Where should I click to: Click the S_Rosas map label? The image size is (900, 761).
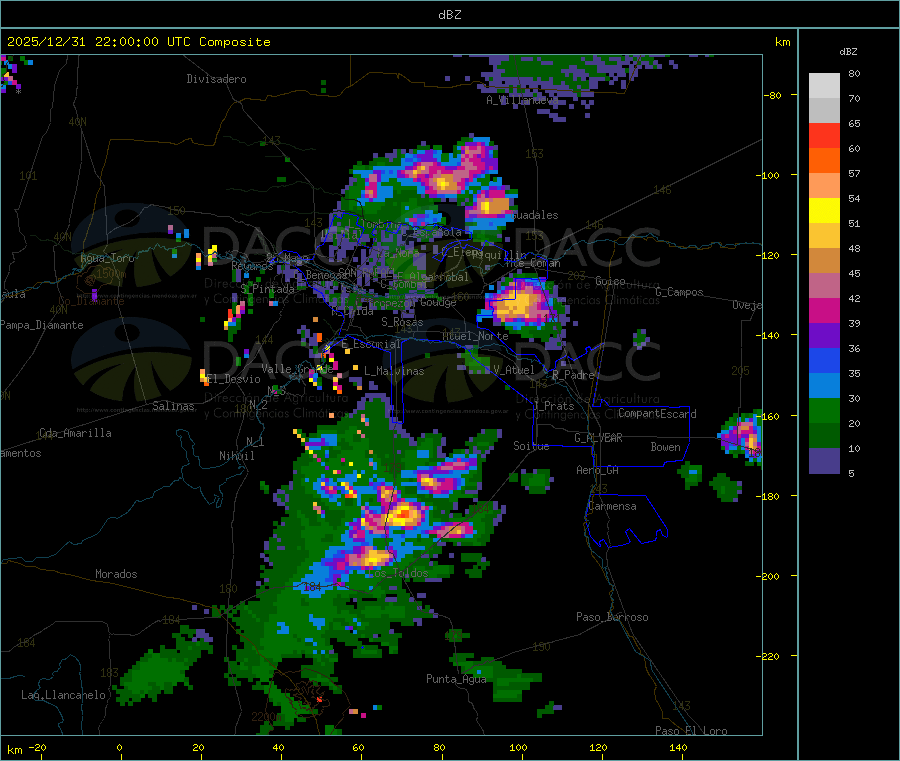tap(402, 322)
